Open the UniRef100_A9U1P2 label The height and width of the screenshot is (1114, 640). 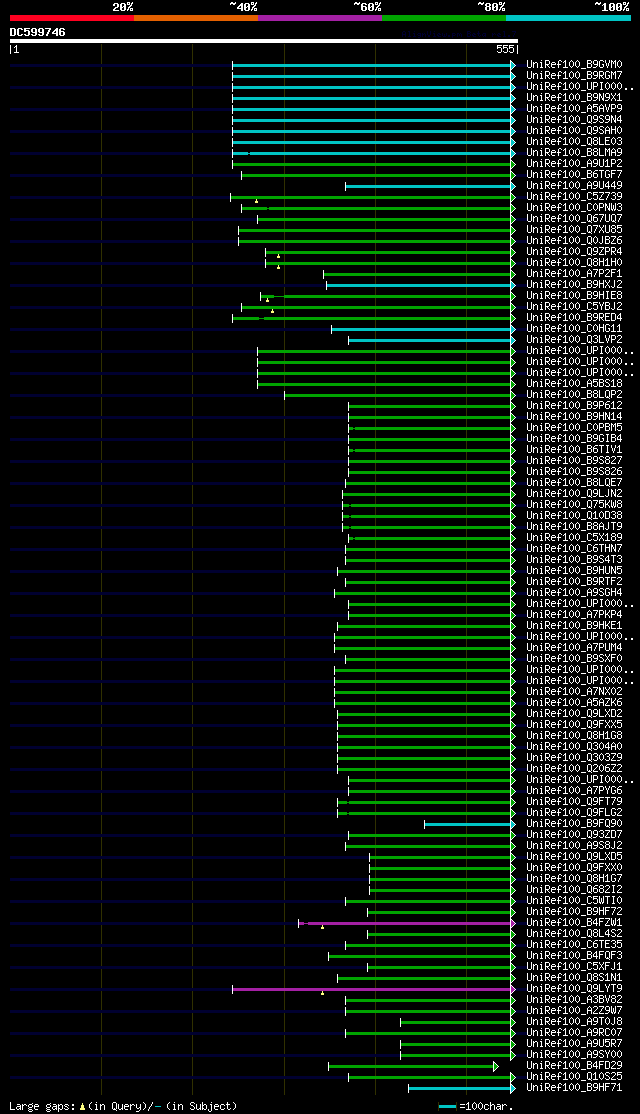click(575, 164)
